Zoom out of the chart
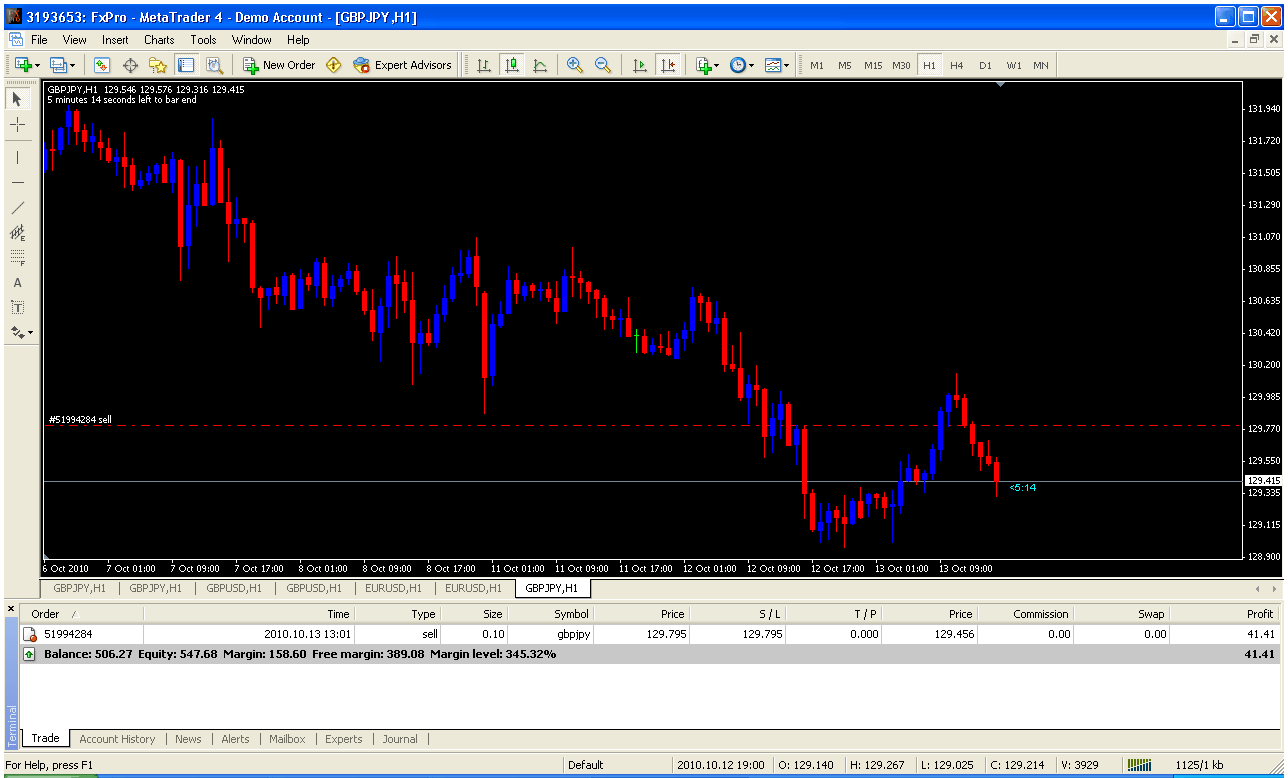1288x778 pixels. (603, 65)
